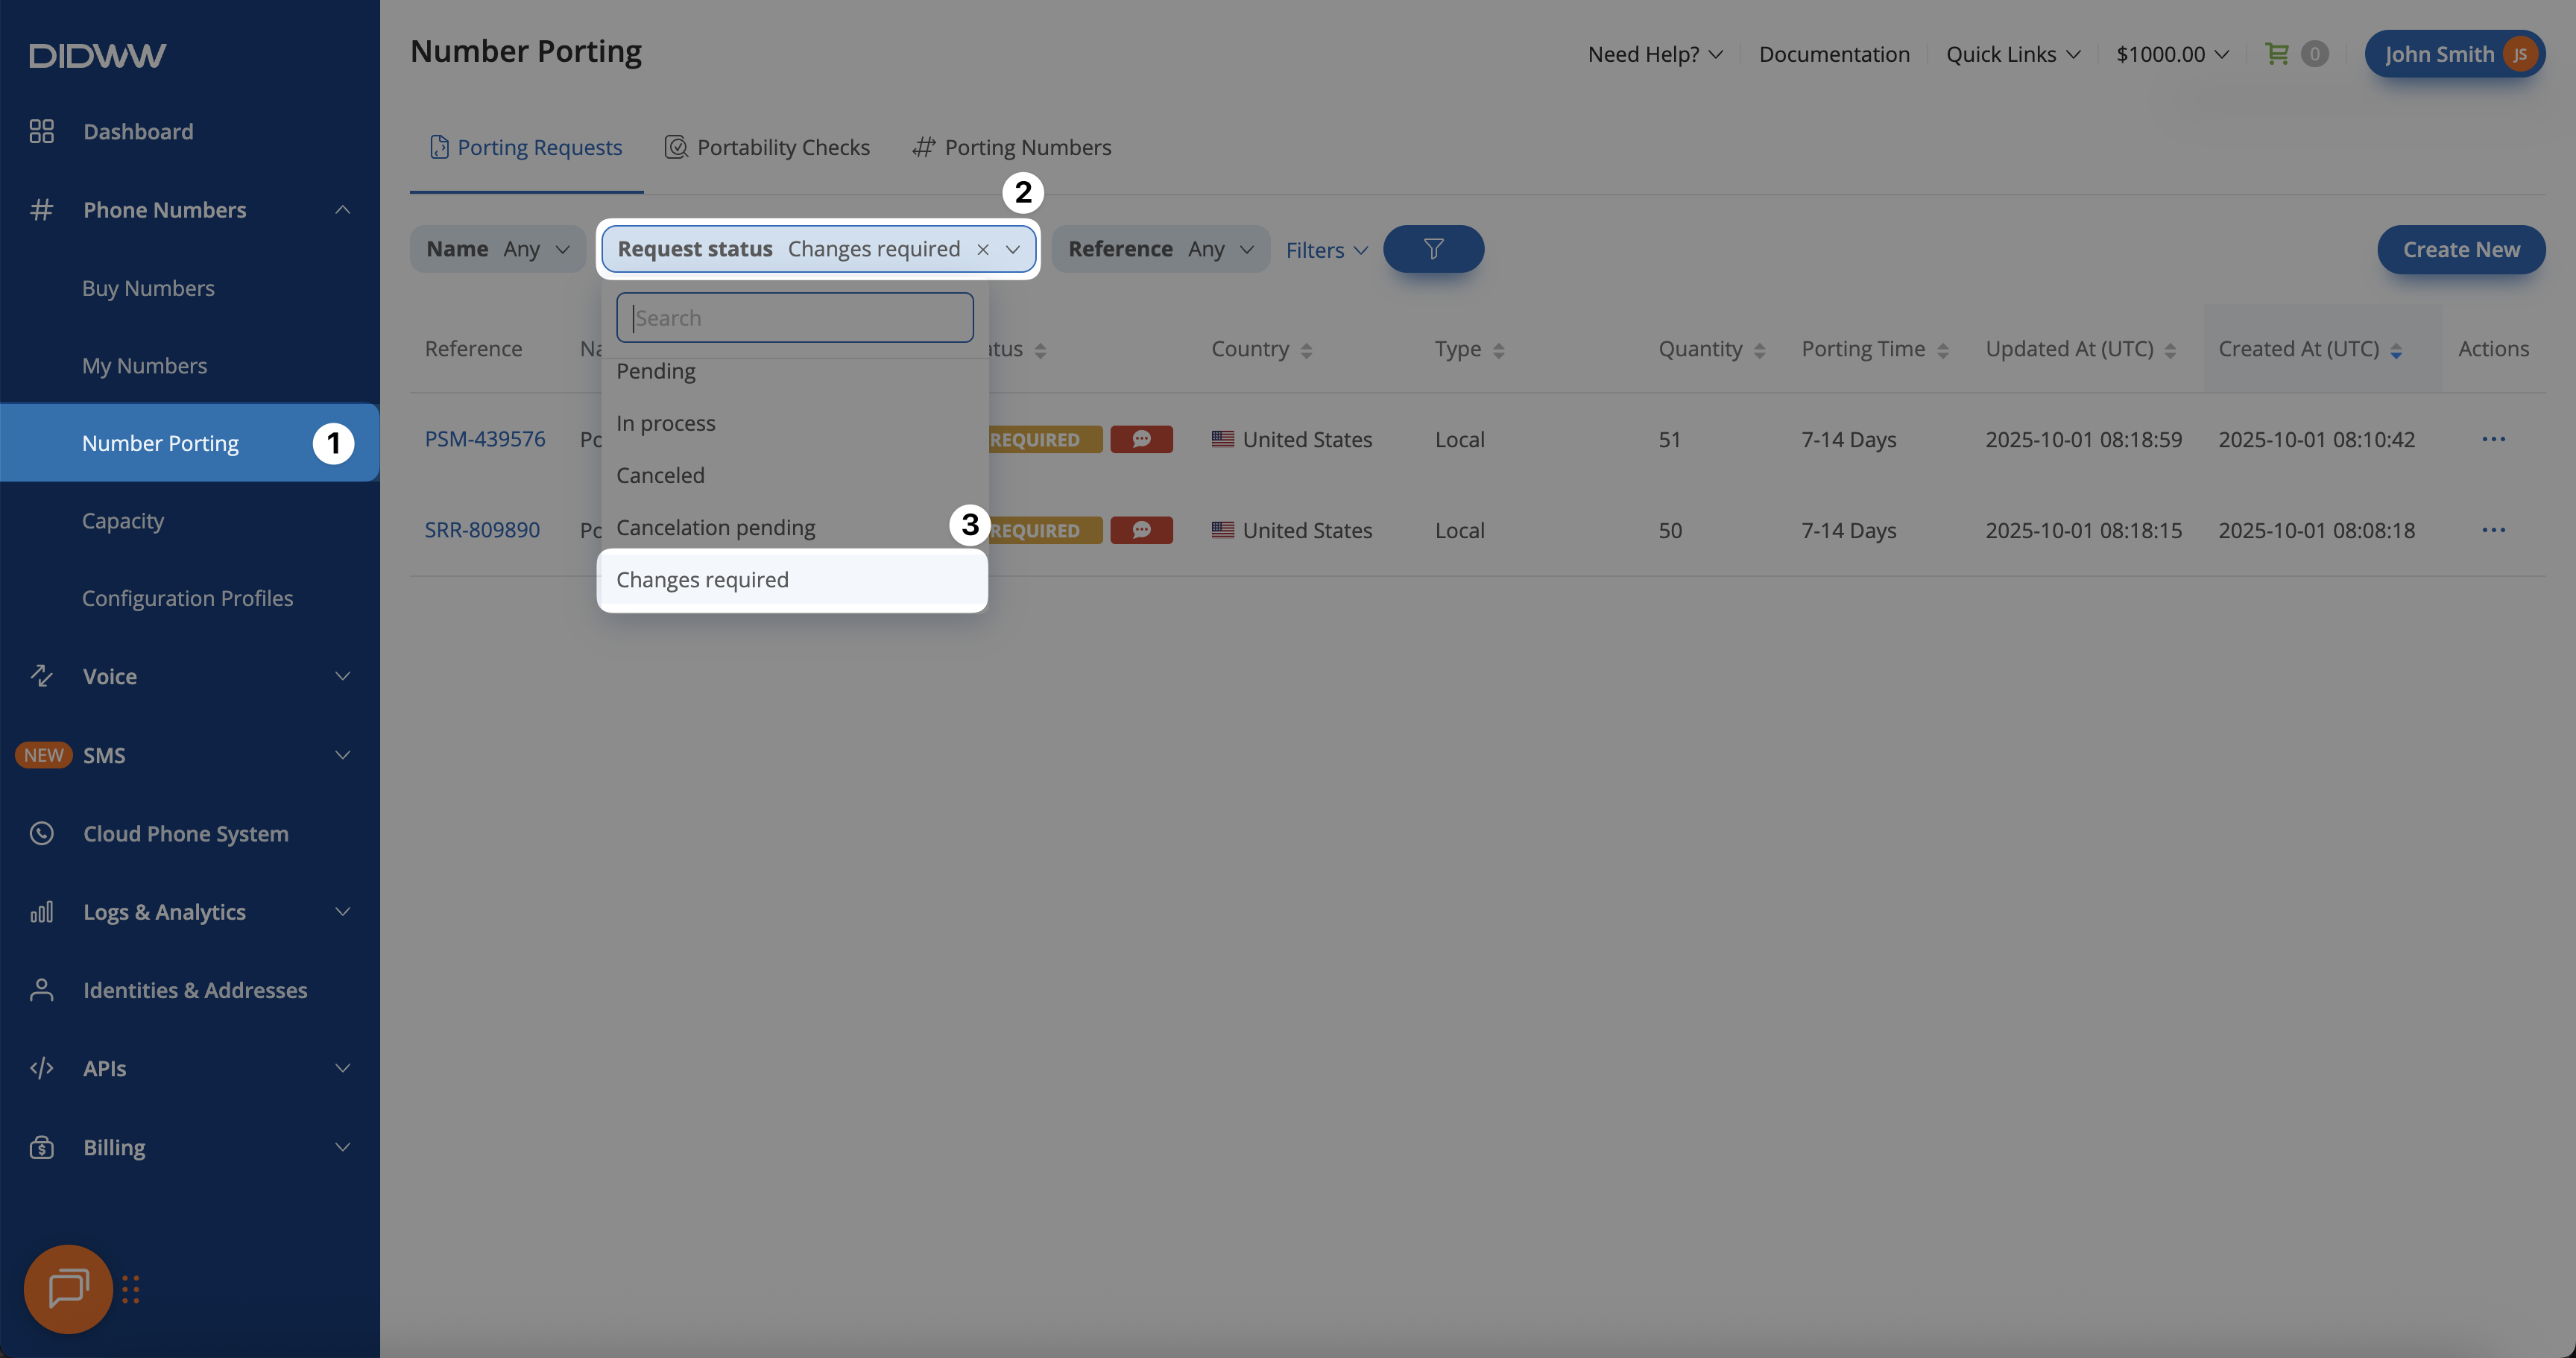Select Changes required status option
Screen dimensions: 2576x1358
(702, 580)
